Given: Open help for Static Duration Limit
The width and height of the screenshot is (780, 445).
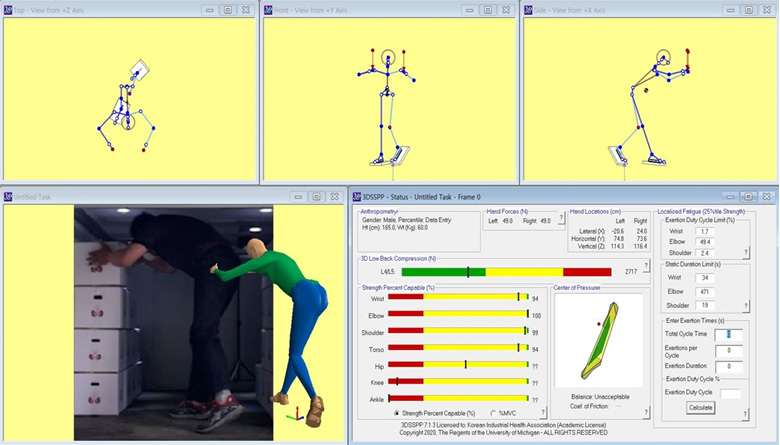Looking at the screenshot, I should [746, 305].
